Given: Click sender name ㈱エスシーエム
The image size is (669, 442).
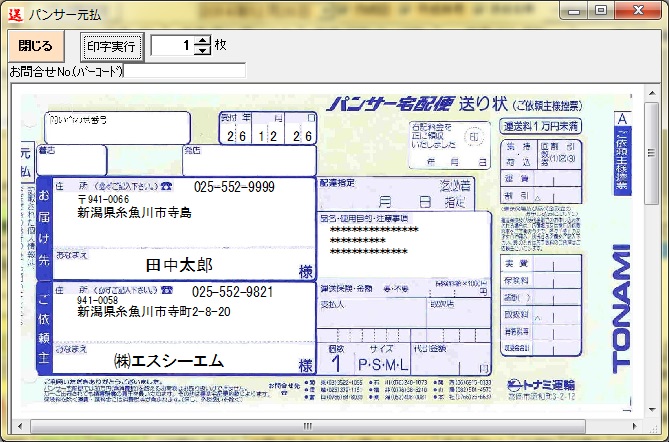Looking at the screenshot, I should point(169,361).
